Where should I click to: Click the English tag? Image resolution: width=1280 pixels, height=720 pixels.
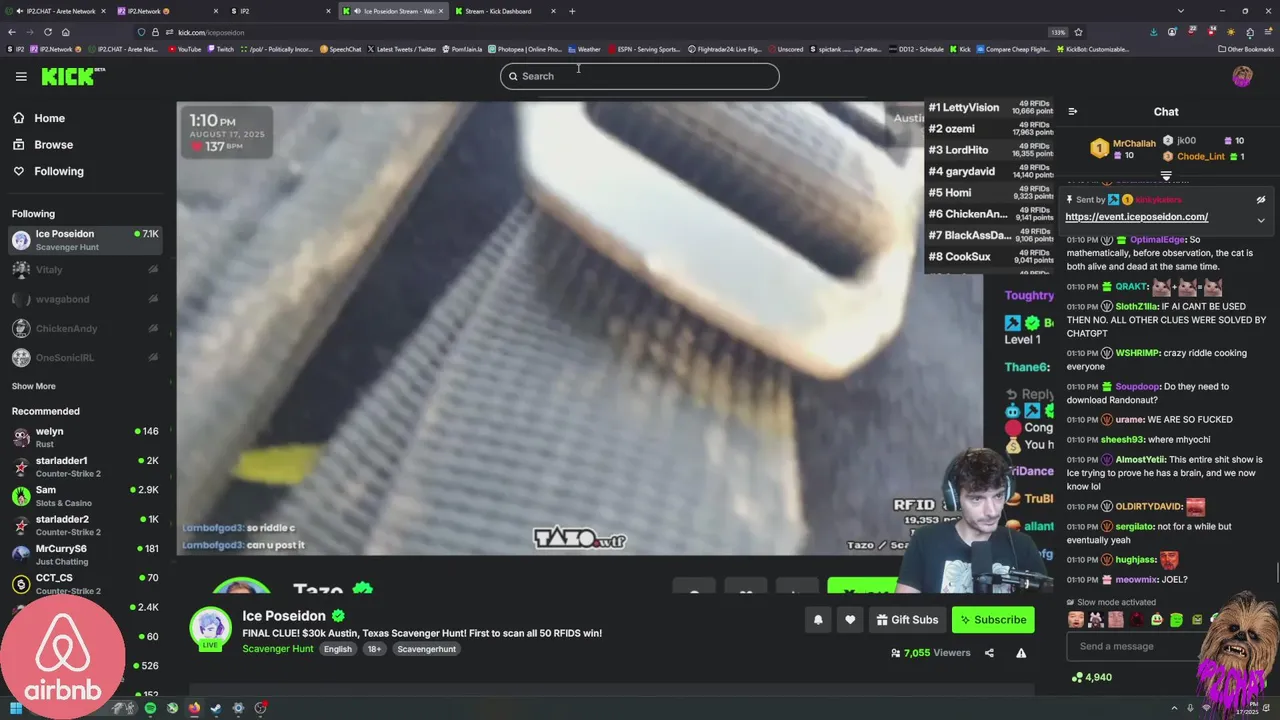tap(338, 649)
